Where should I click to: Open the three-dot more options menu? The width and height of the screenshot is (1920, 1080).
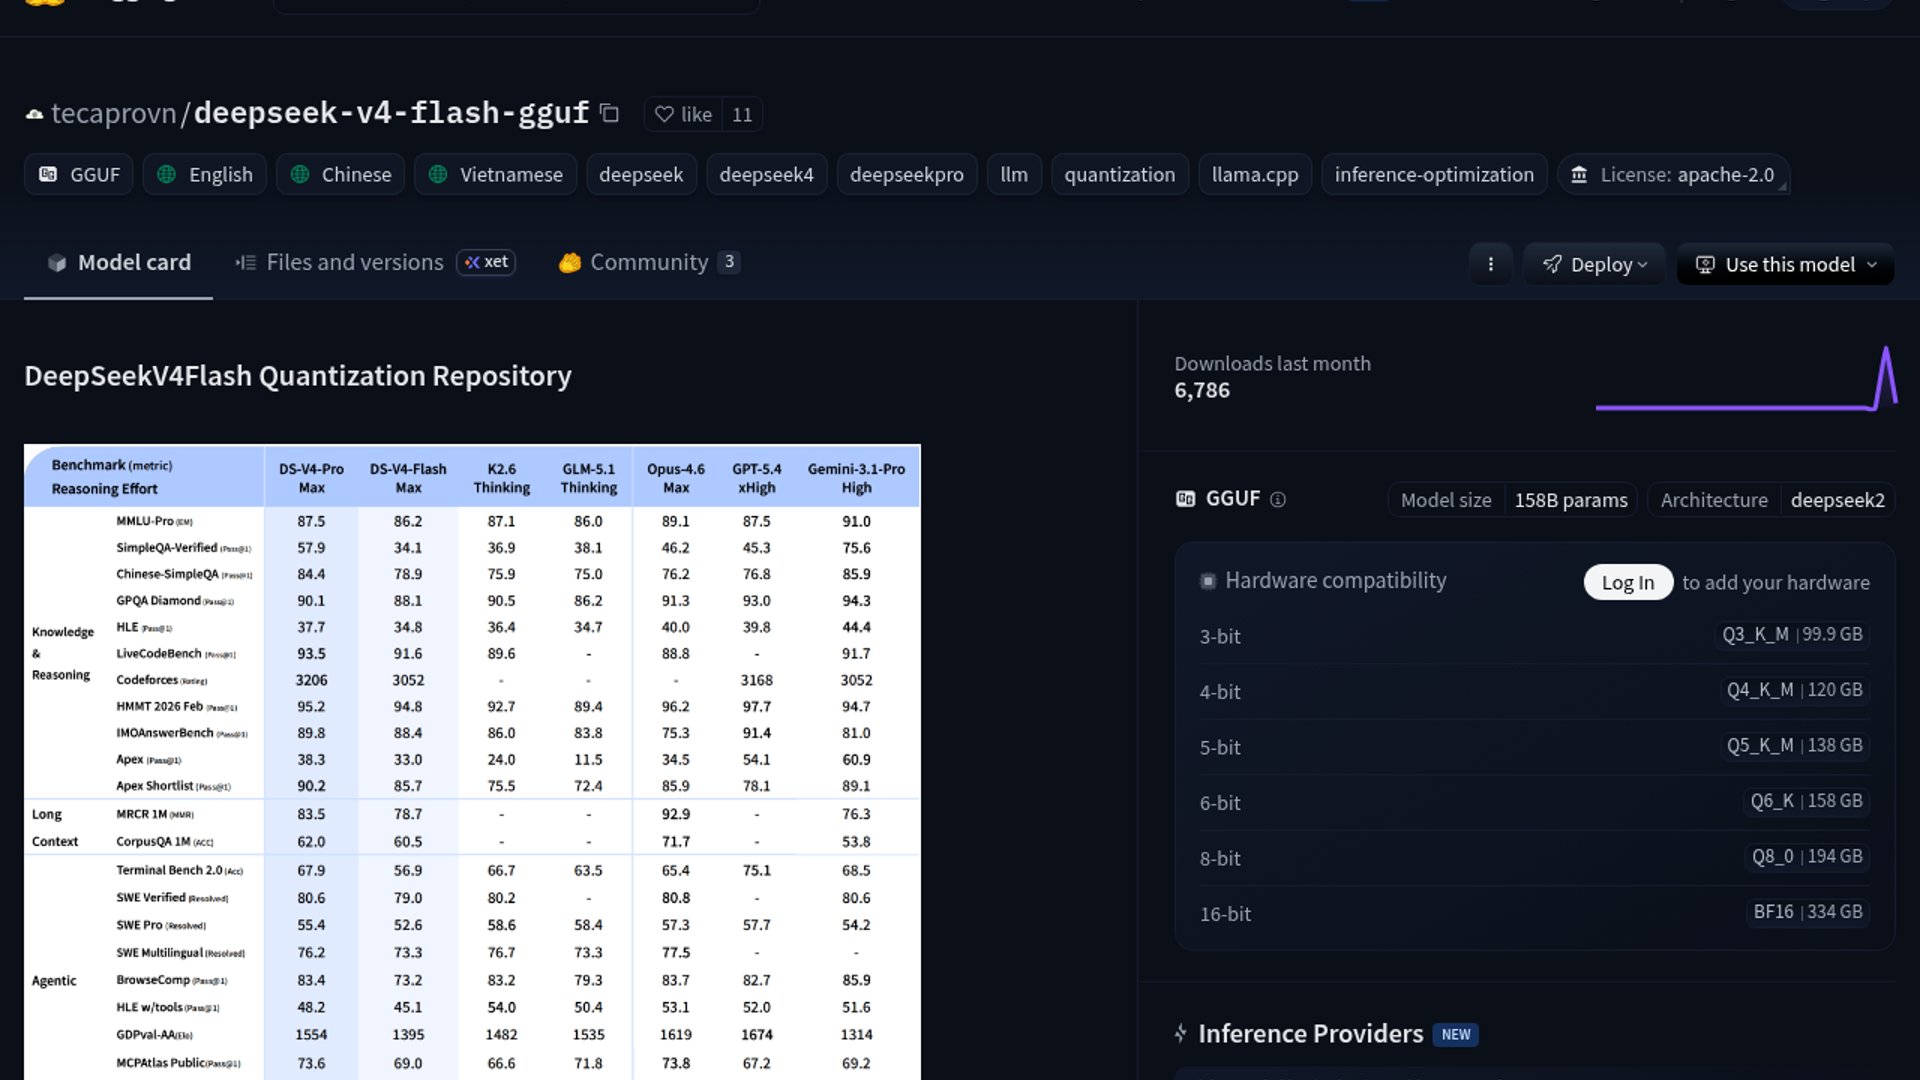[x=1490, y=265]
